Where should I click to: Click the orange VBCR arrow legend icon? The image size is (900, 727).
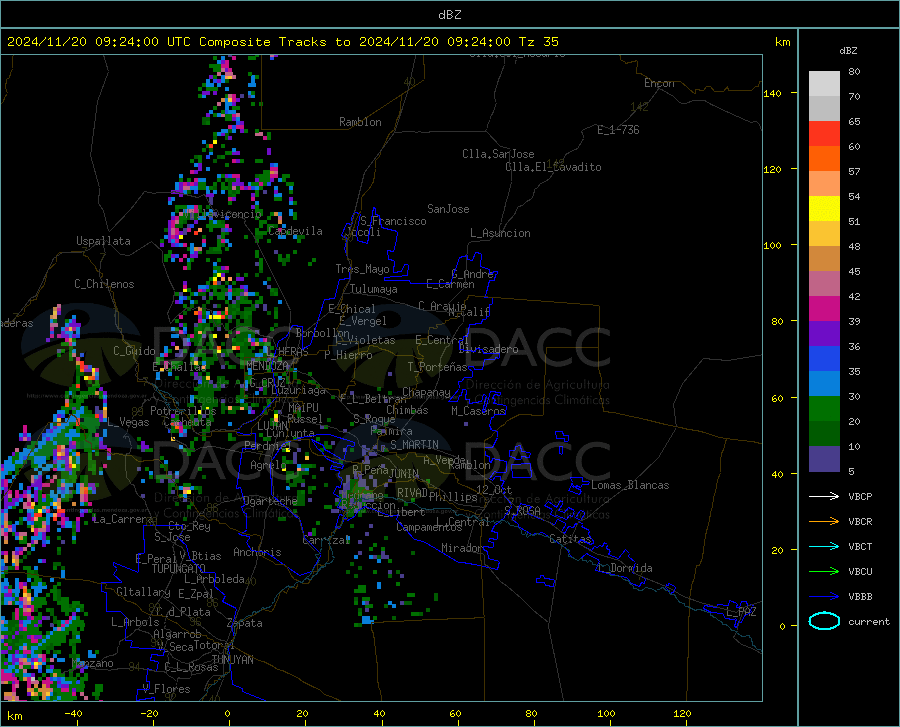coord(824,522)
